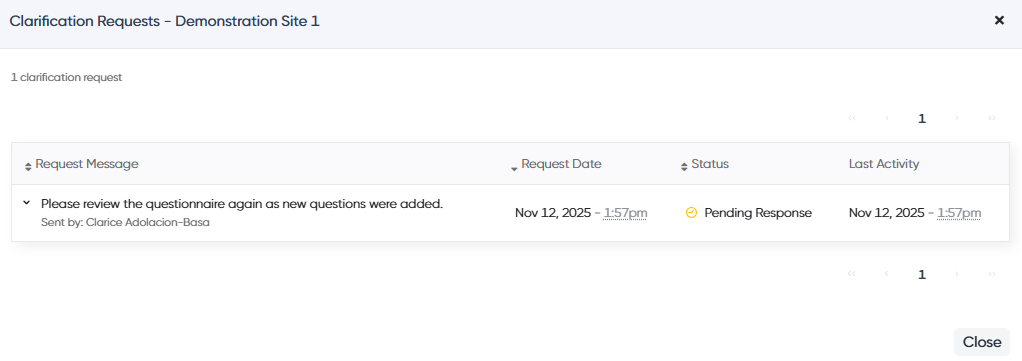Go to first page in bottom pagination

[851, 274]
